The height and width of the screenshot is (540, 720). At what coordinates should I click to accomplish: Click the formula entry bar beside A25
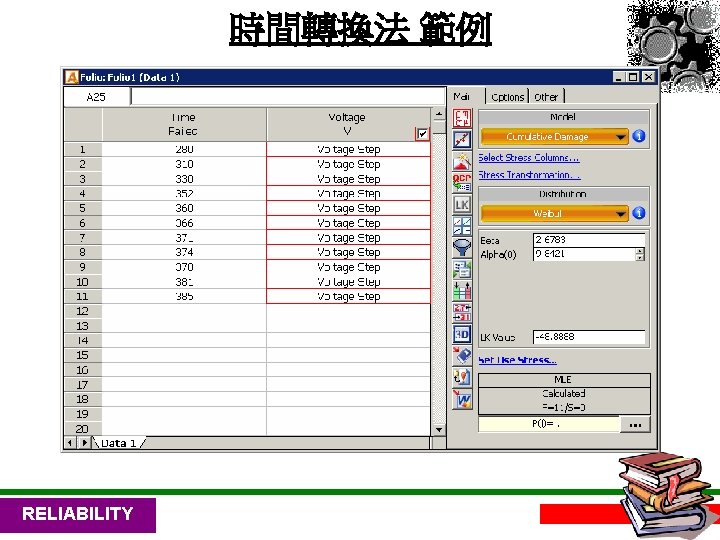288,97
